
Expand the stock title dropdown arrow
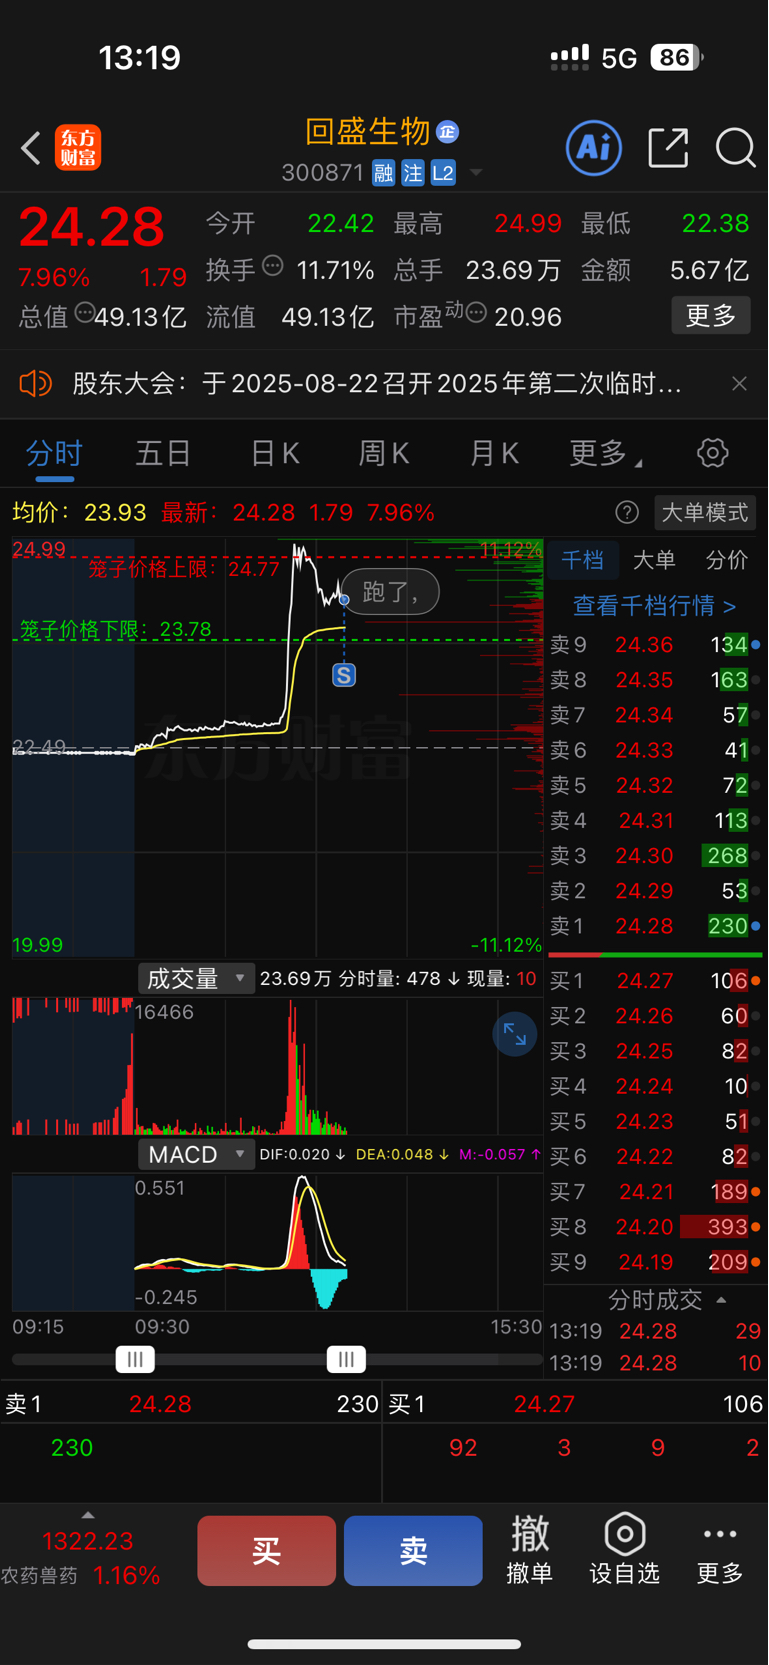tap(476, 173)
